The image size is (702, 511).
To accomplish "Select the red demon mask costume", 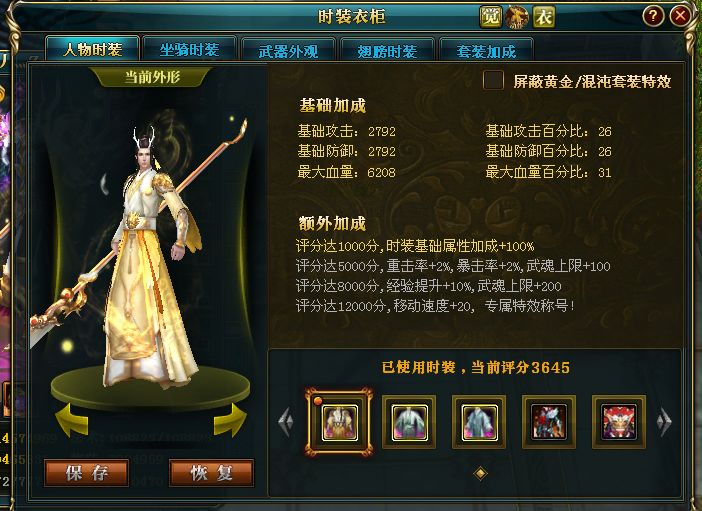I will pos(619,422).
